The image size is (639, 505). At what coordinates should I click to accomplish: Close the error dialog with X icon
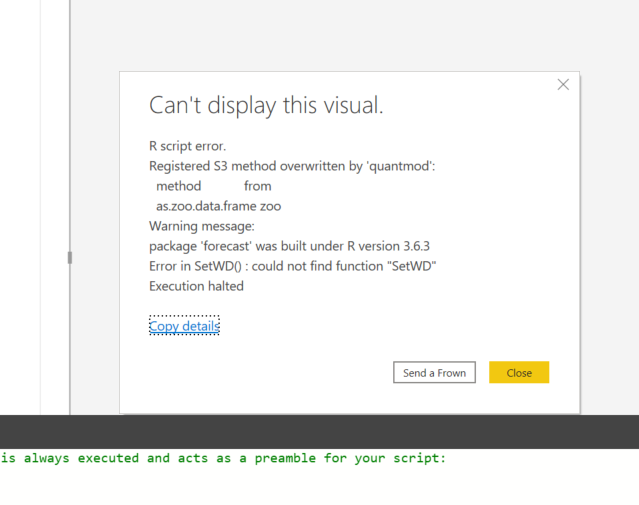[x=563, y=85]
